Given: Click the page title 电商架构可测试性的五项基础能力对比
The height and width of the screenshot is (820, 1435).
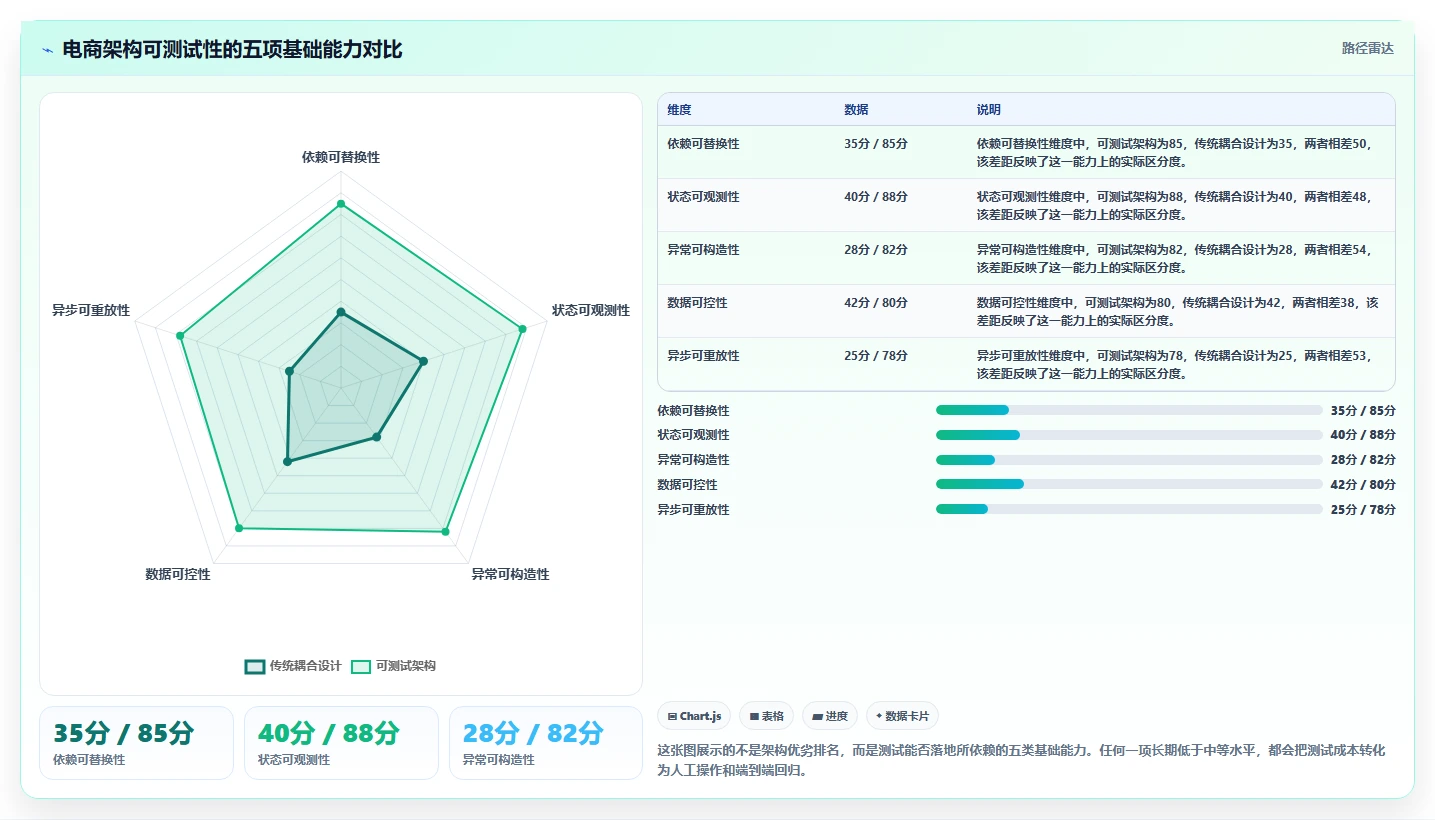Looking at the screenshot, I should point(232,50).
